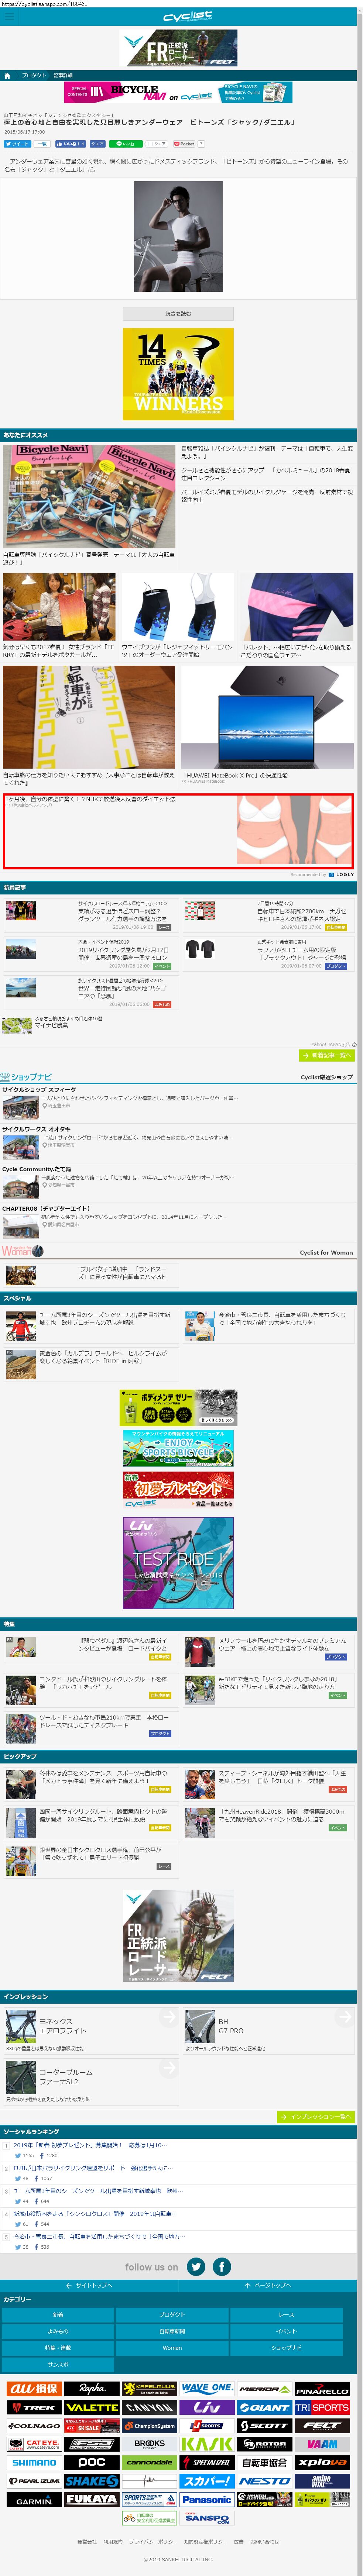Open the au損保 sponsor logo
363x2576 pixels.
coord(34,2389)
